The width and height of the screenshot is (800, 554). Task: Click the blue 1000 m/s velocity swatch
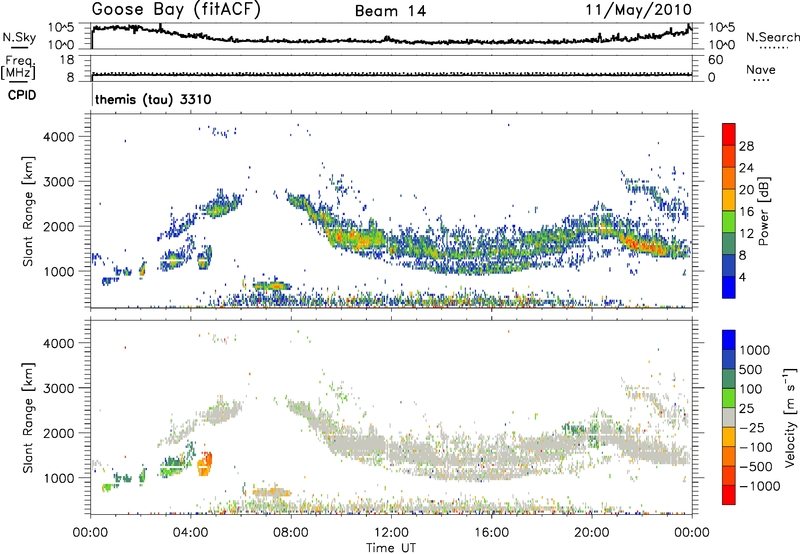pyautogui.click(x=729, y=340)
